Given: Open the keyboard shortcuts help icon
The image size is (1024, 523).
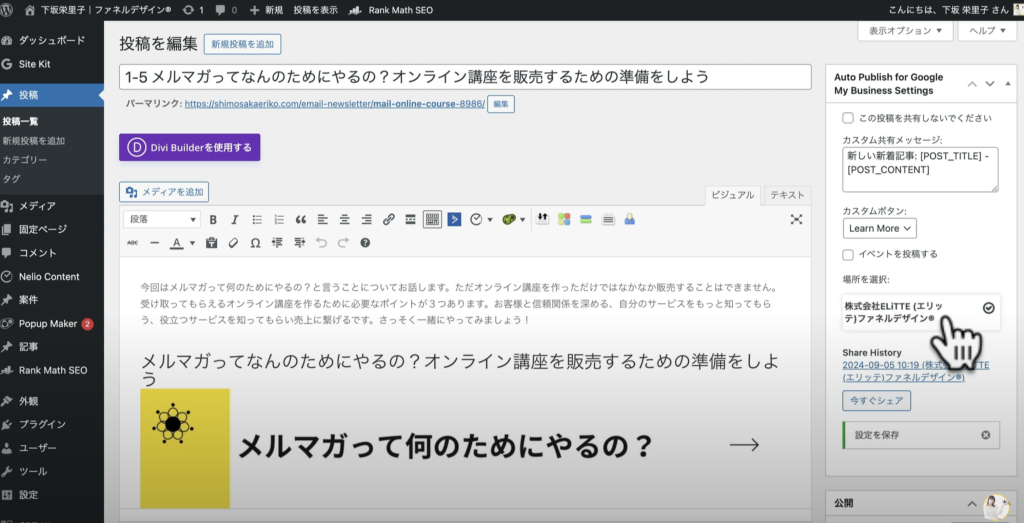Looking at the screenshot, I should (x=365, y=243).
